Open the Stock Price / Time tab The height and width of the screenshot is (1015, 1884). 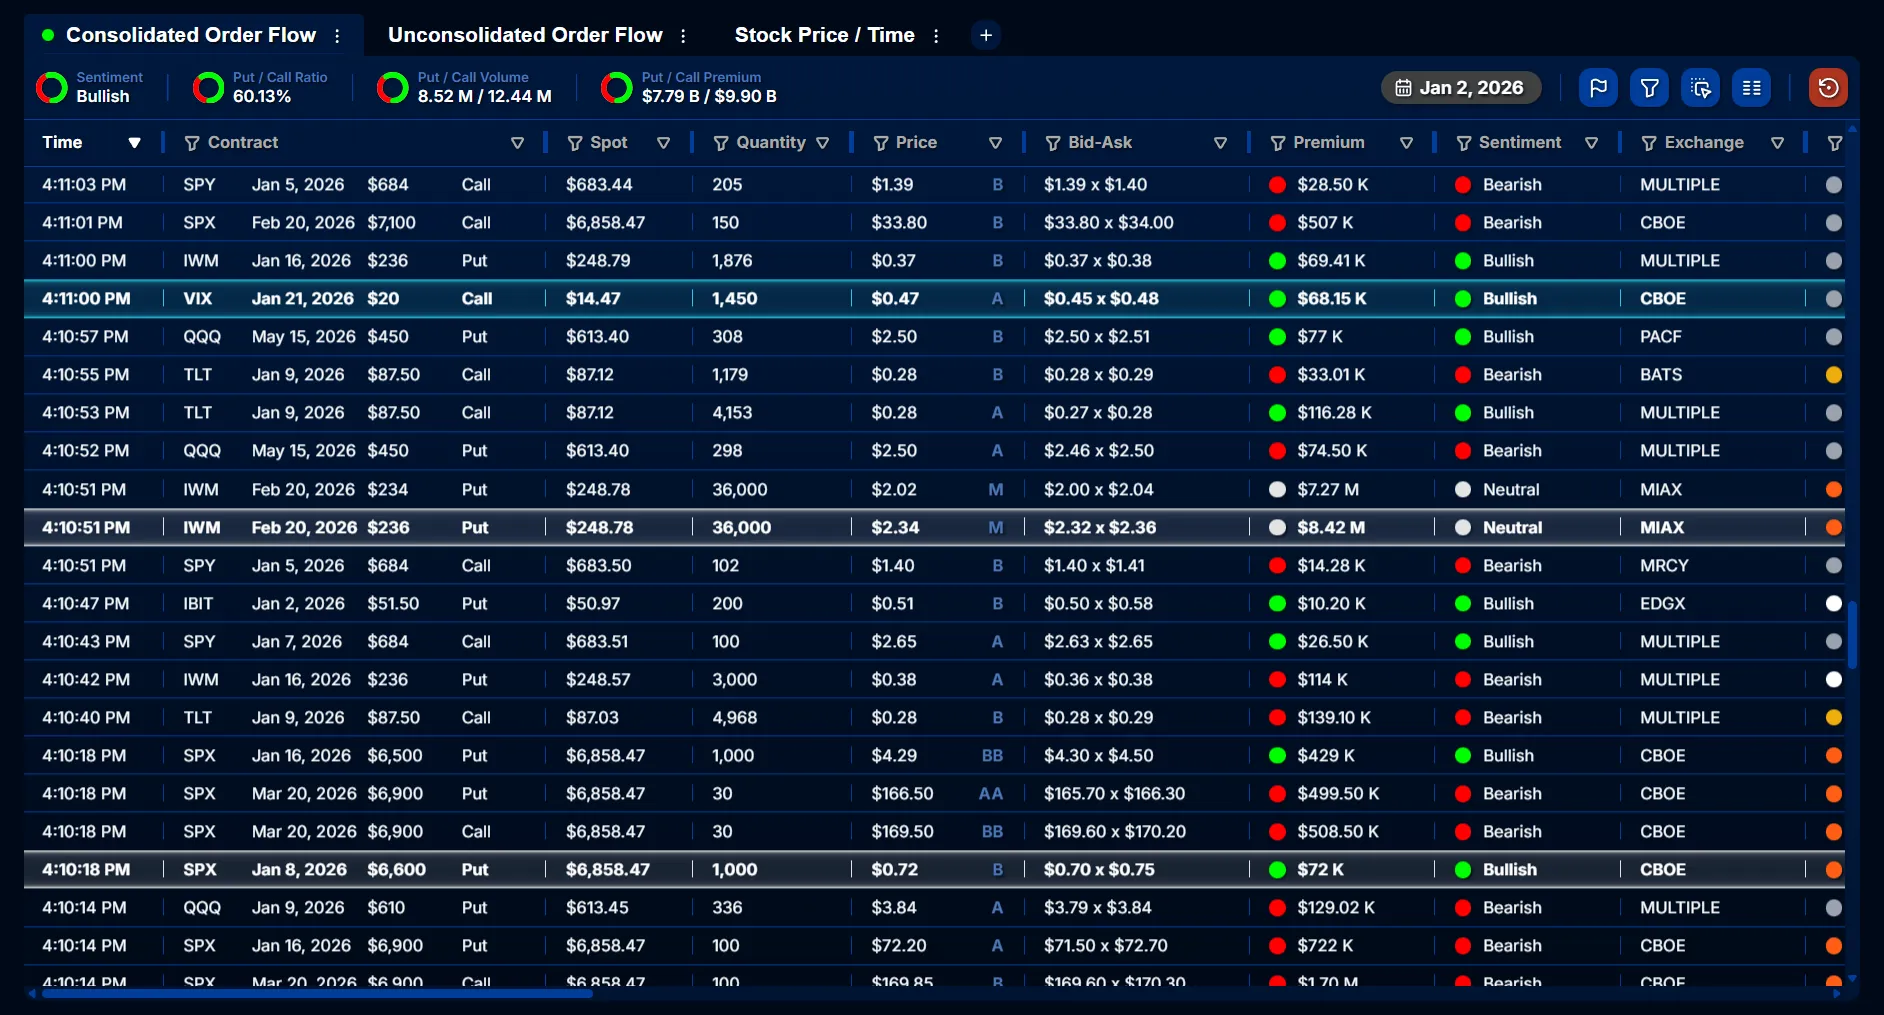pos(824,34)
